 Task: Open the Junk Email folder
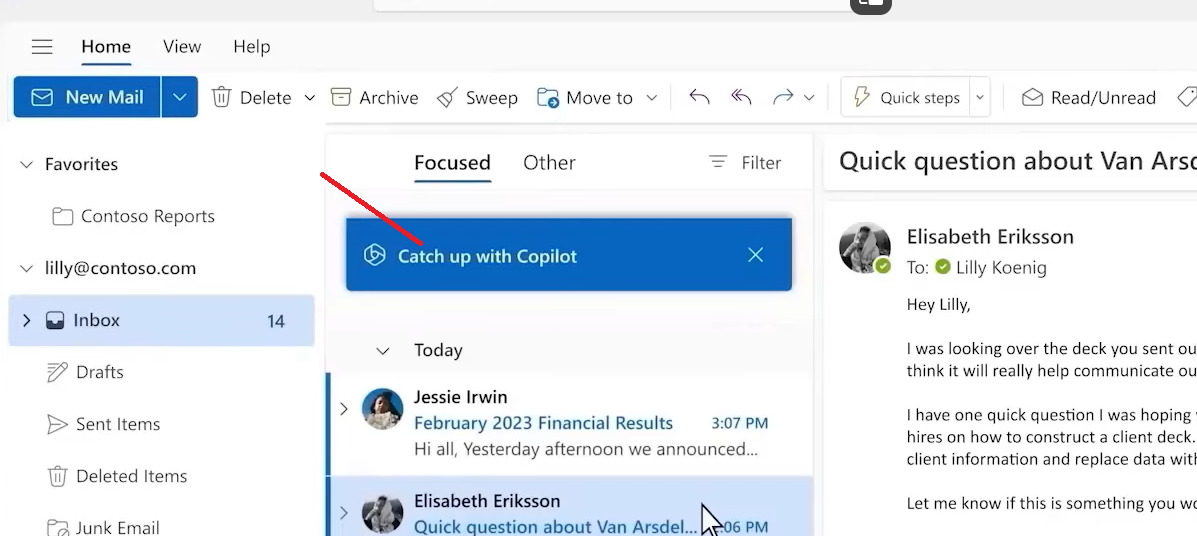[x=104, y=527]
